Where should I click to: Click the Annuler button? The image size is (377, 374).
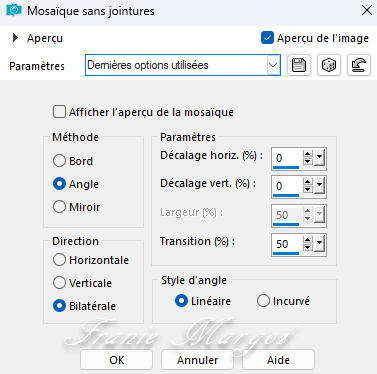click(x=197, y=360)
